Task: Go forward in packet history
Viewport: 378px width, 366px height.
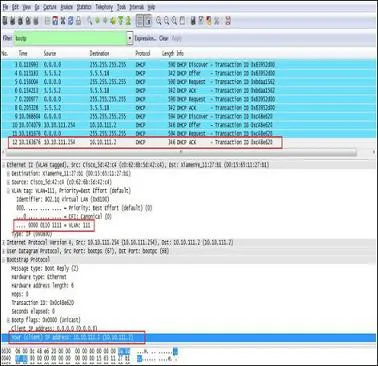Action: click(105, 21)
